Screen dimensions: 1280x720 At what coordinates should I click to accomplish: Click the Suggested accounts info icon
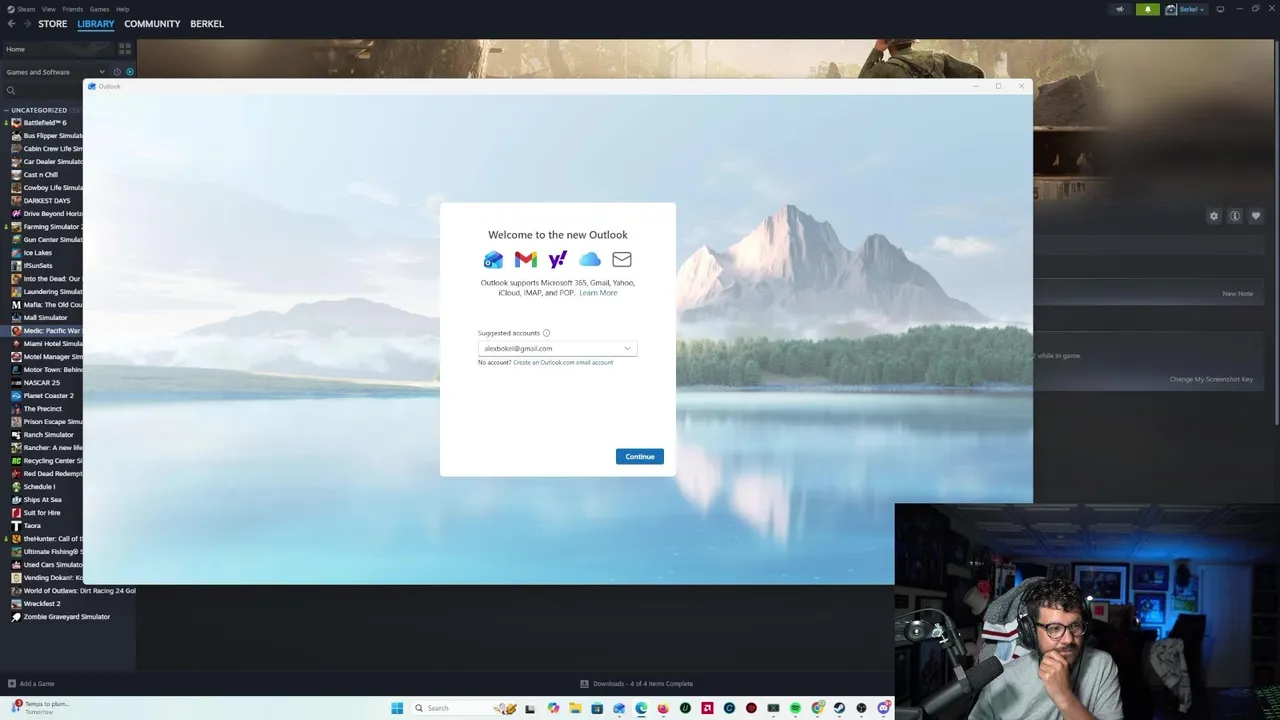tap(546, 333)
